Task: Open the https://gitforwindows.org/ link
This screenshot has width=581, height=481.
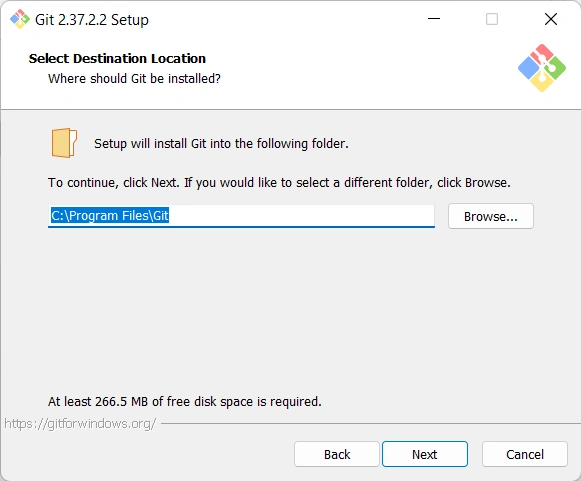Action: [x=80, y=424]
